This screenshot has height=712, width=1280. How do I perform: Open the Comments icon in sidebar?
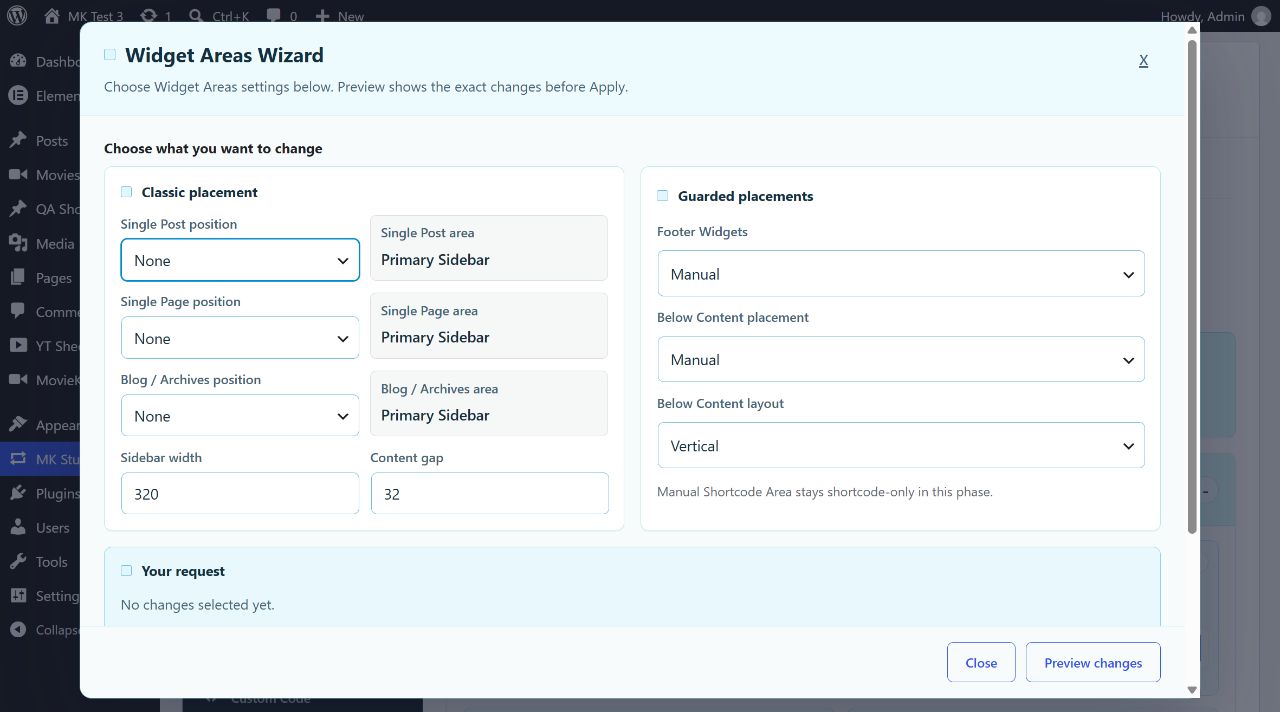pos(18,311)
